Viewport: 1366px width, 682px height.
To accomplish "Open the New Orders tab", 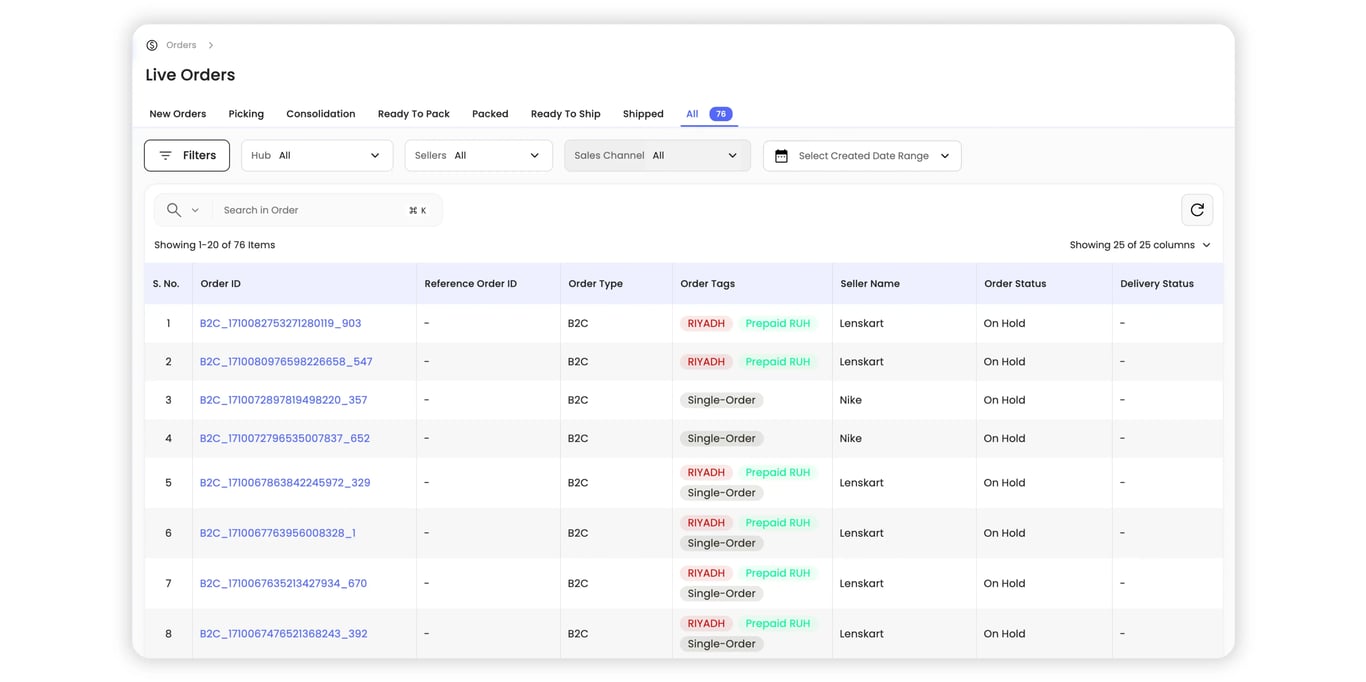I will point(177,113).
